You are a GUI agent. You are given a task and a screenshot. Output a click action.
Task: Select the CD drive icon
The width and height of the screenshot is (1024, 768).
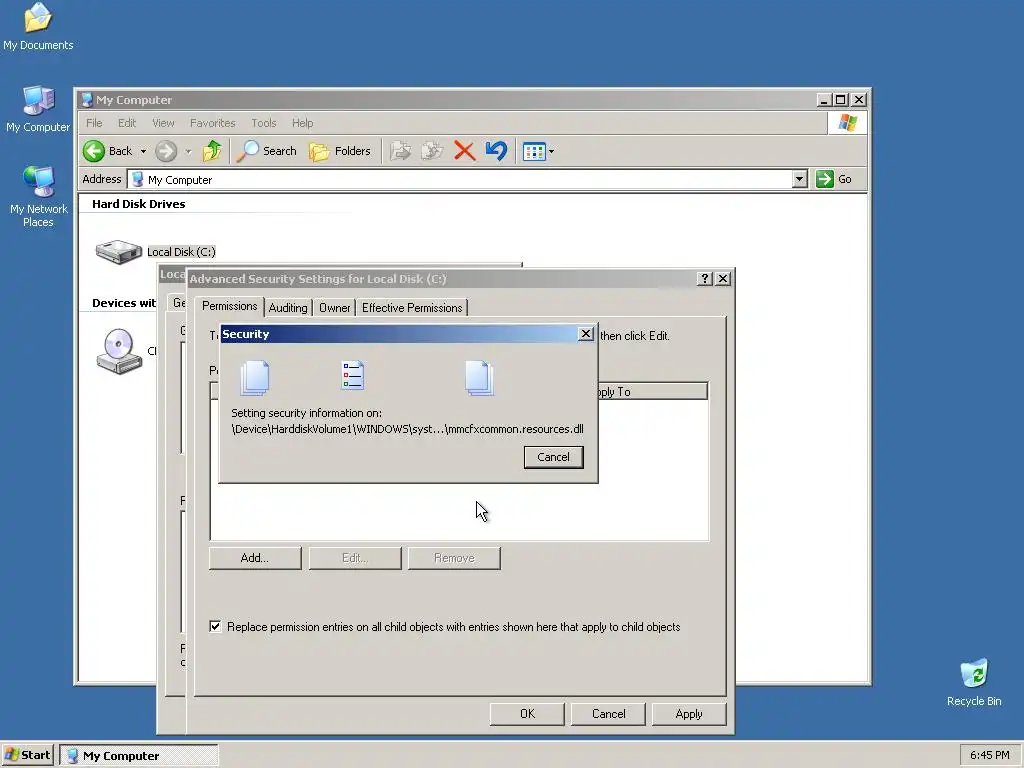[119, 351]
